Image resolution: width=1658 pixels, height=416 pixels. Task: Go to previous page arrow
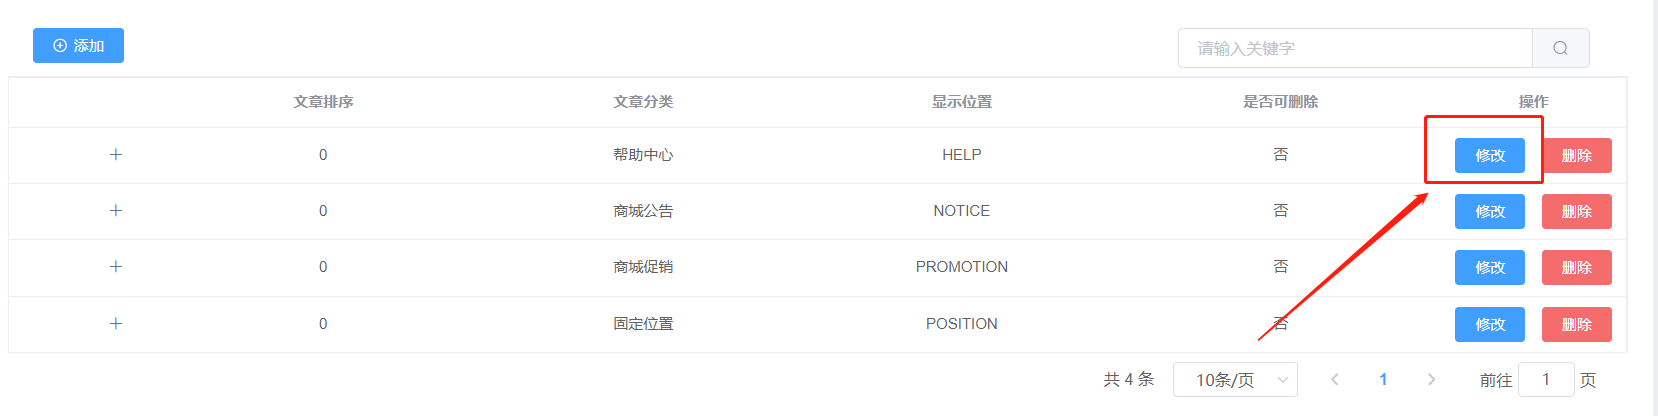coord(1334,379)
